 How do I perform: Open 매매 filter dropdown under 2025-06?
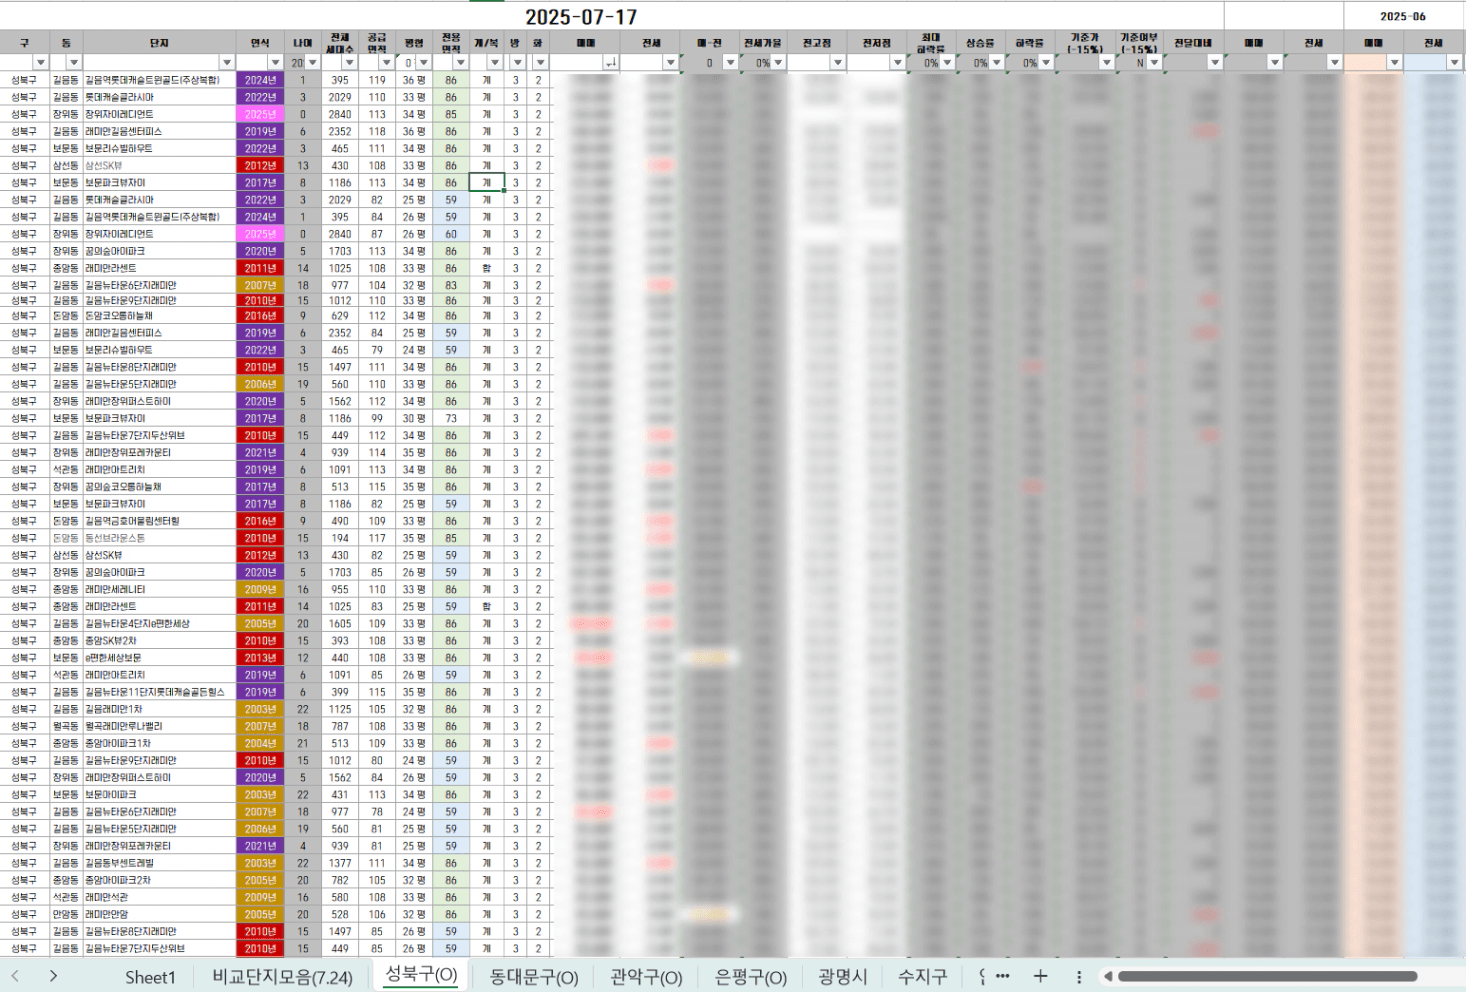[x=1394, y=62]
